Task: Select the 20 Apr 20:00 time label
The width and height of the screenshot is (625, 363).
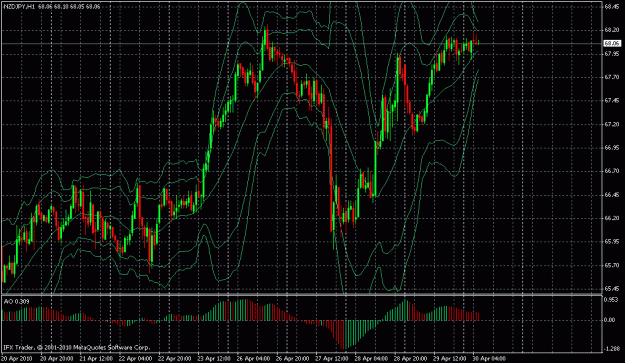Action: [x=56, y=359]
